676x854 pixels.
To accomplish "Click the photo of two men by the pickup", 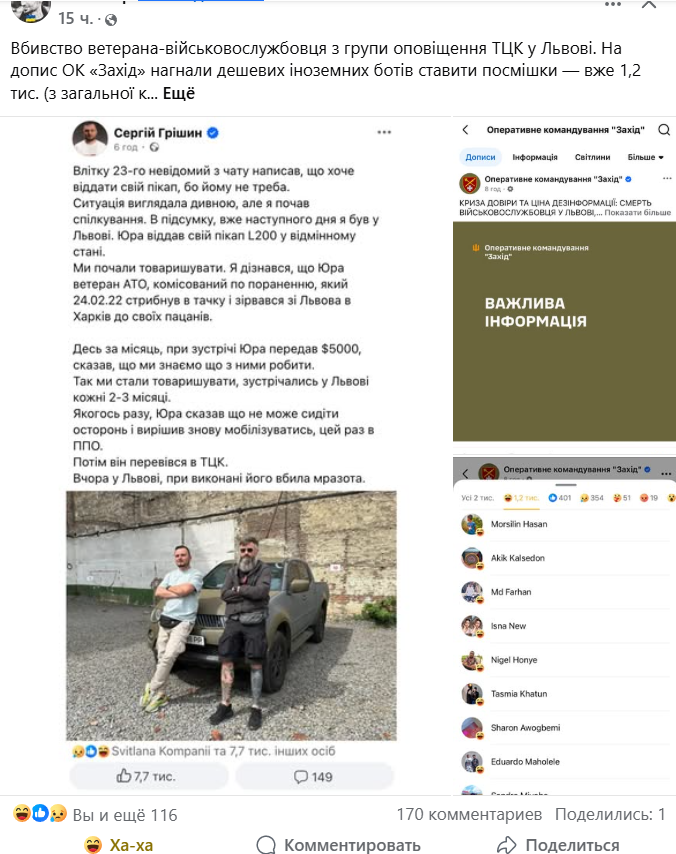I will (232, 615).
